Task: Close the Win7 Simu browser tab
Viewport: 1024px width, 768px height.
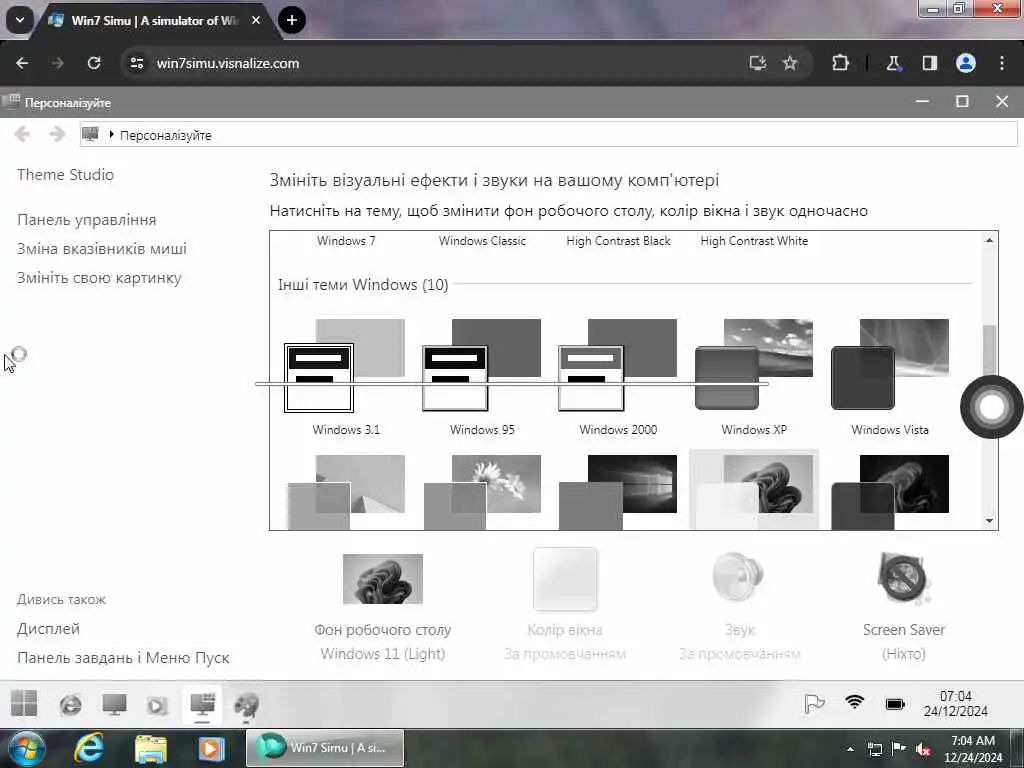Action: coord(256,20)
